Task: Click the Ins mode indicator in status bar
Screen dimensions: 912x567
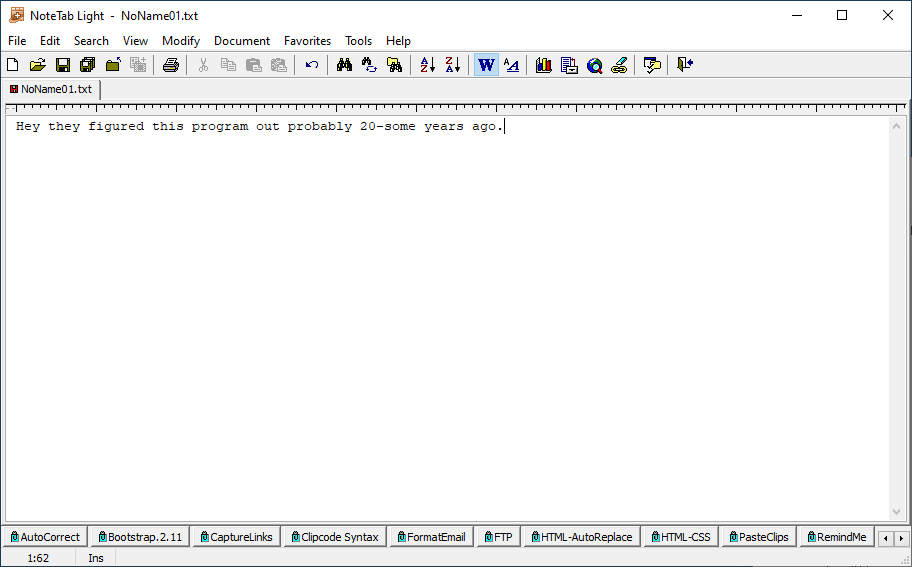Action: (96, 558)
